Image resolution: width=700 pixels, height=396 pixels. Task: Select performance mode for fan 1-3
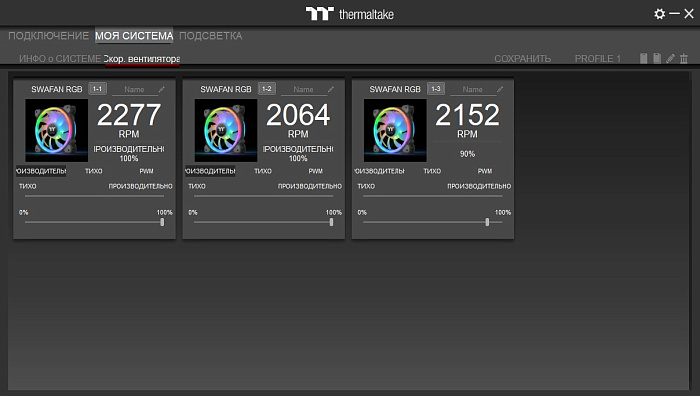tap(379, 171)
